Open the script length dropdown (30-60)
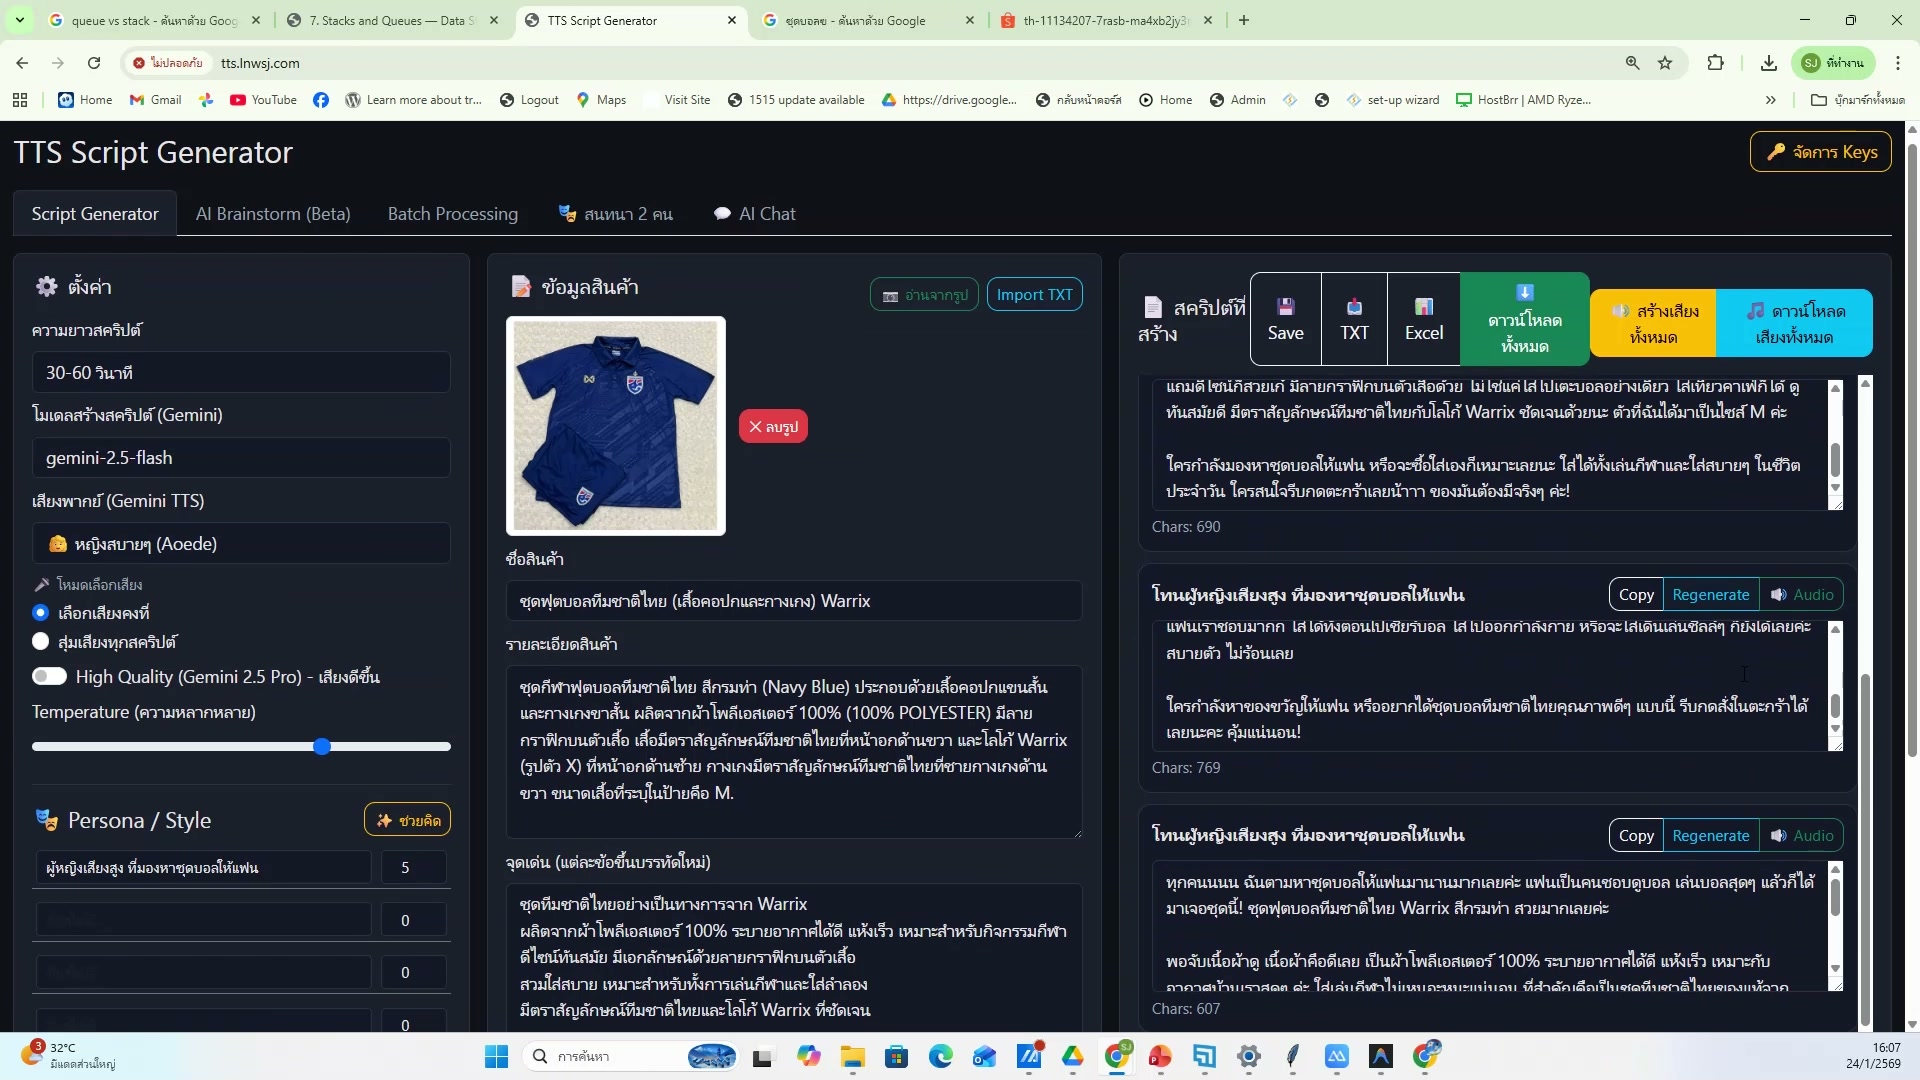The image size is (1920, 1080). [x=240, y=372]
